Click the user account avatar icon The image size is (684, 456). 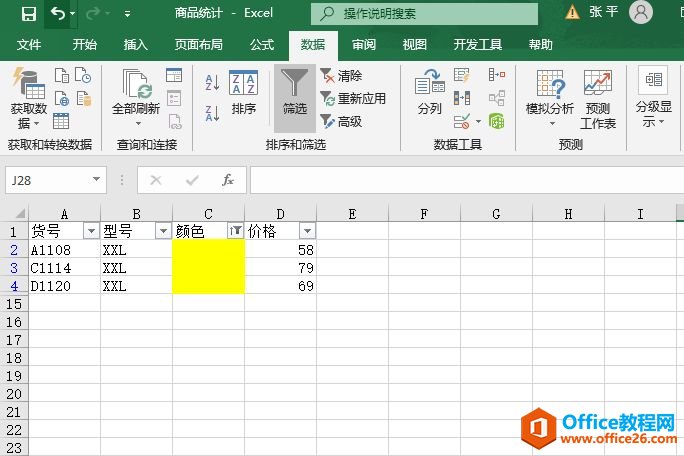[x=640, y=12]
